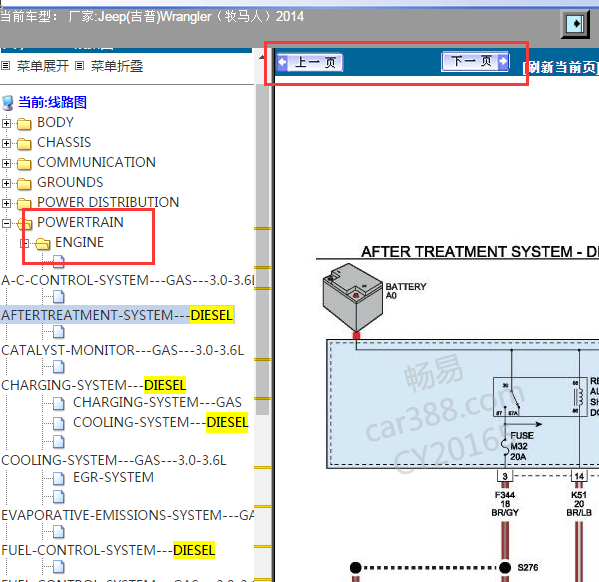
Task: Click the computer icon beside 当前:线路图
Action: (x=8, y=103)
